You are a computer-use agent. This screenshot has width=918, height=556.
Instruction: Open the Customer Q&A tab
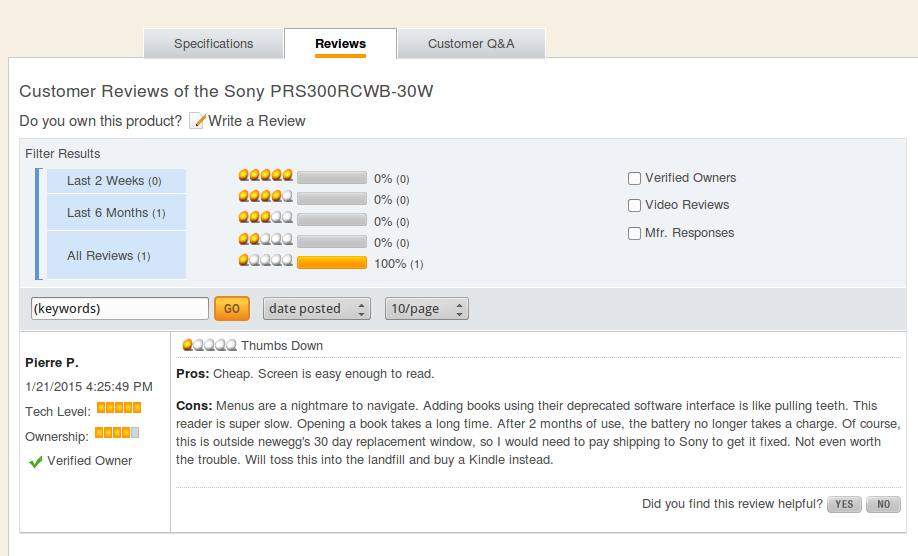(471, 44)
